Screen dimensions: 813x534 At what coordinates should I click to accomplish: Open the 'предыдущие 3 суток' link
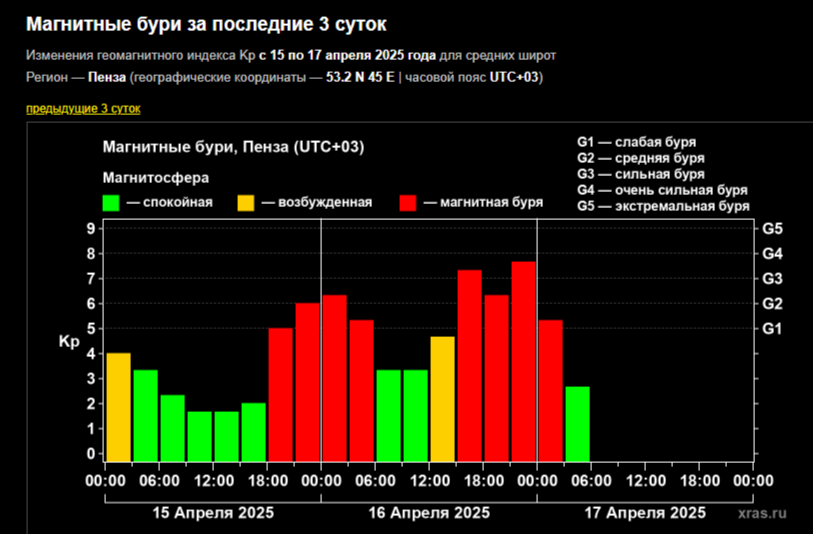(x=83, y=108)
